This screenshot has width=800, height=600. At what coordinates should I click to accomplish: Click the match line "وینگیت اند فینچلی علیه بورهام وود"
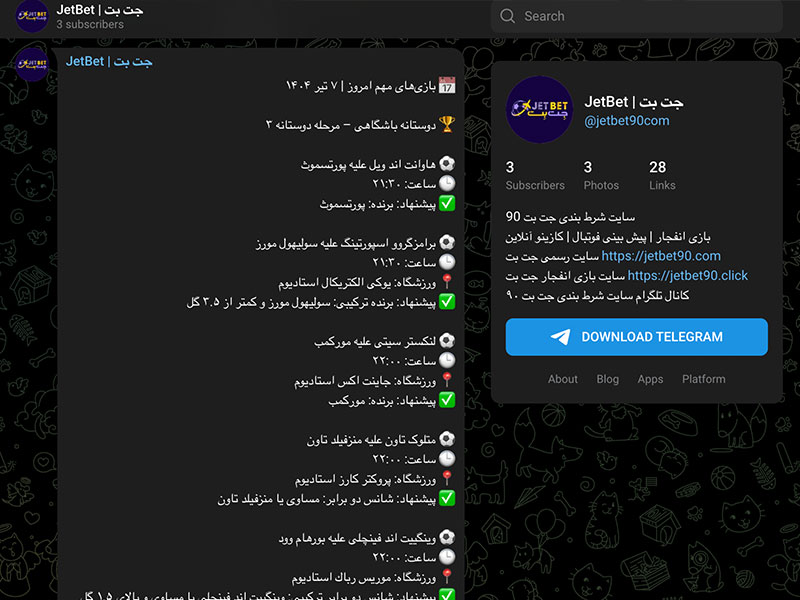[x=357, y=538]
